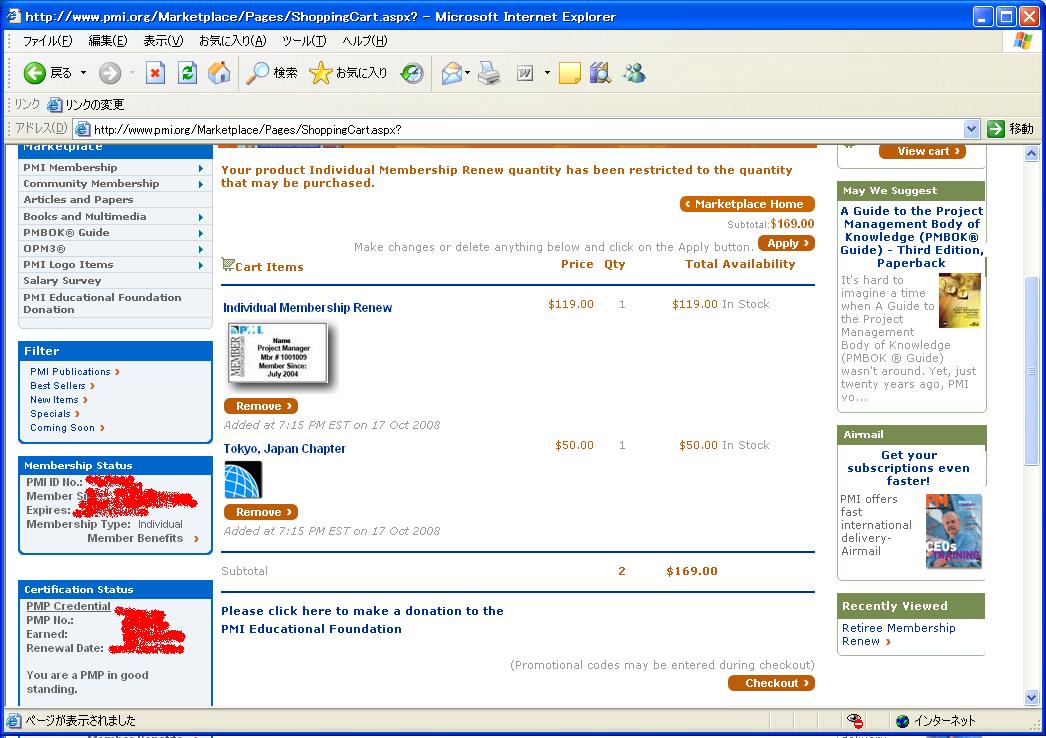1046x738 pixels.
Task: Remove Individual Membership Renew from cart
Action: 261,406
